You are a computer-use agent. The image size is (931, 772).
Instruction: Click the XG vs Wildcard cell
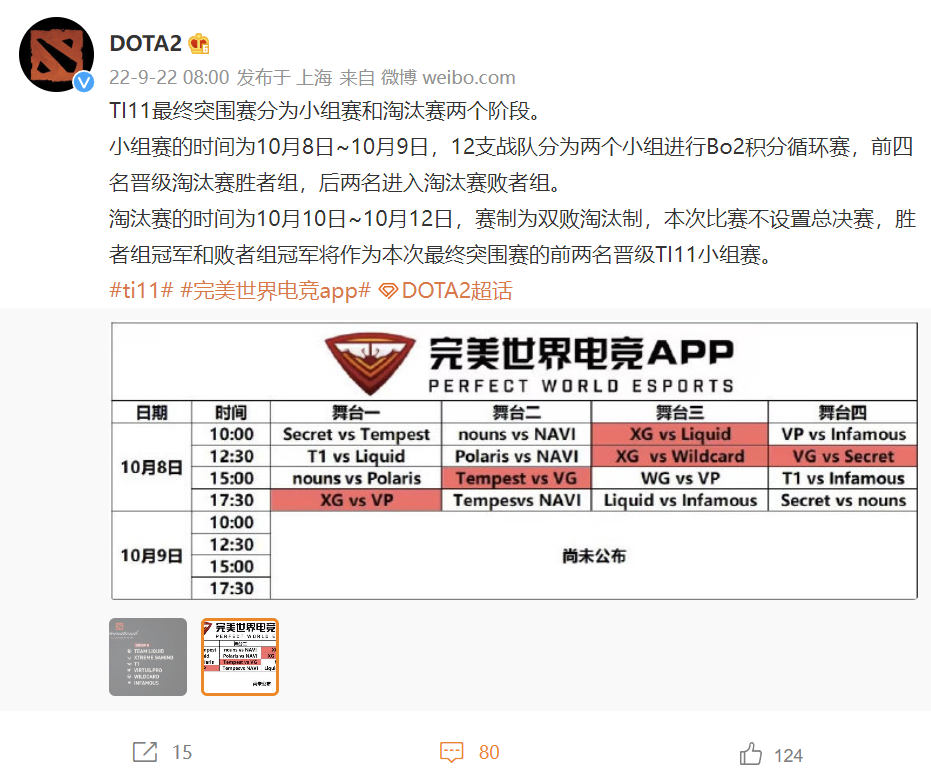(680, 456)
